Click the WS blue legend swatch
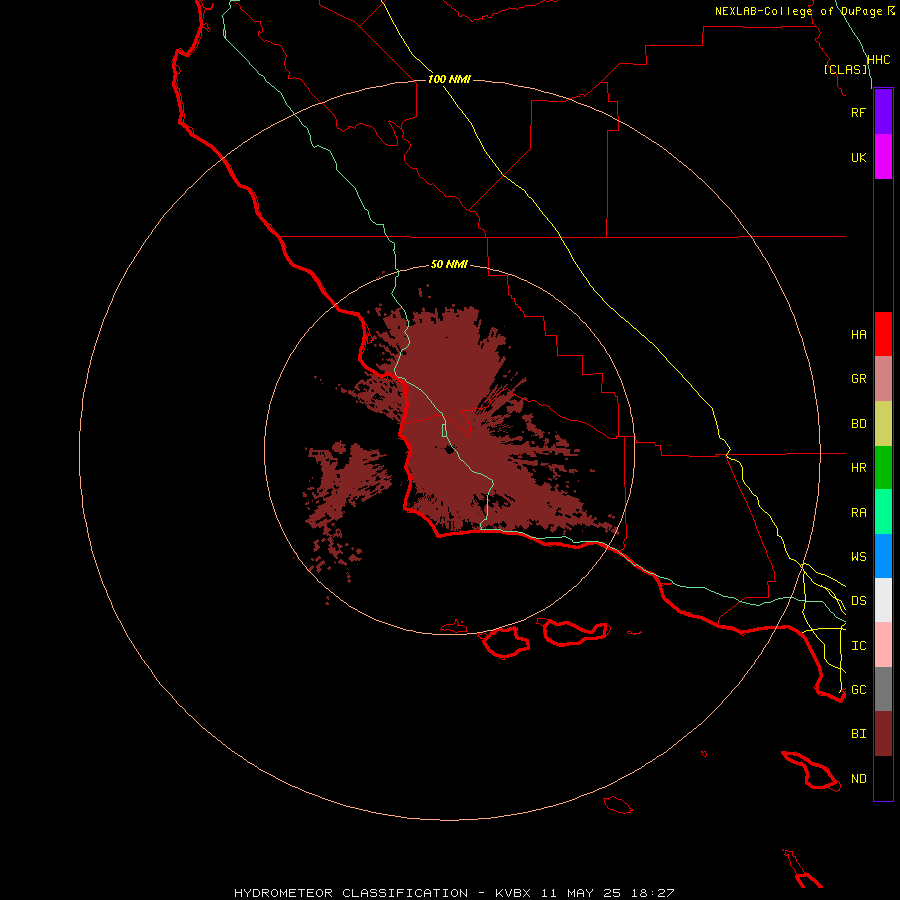This screenshot has width=900, height=900. coord(883,556)
